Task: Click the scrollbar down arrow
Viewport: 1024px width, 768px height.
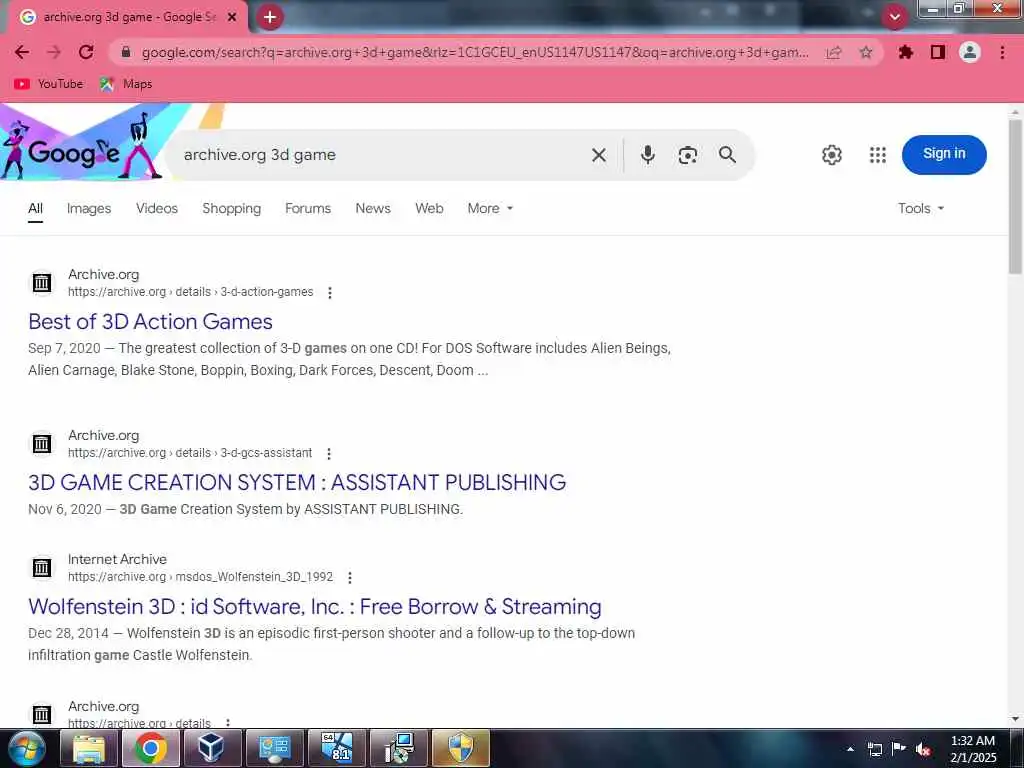Action: point(1016,719)
